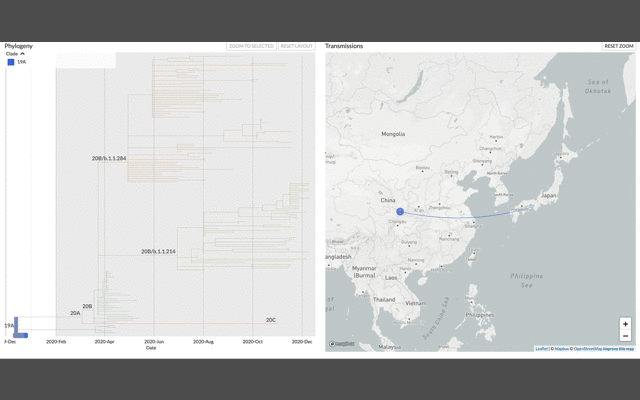640x400 pixels.
Task: Click the Improve this map link
Action: tap(618, 349)
